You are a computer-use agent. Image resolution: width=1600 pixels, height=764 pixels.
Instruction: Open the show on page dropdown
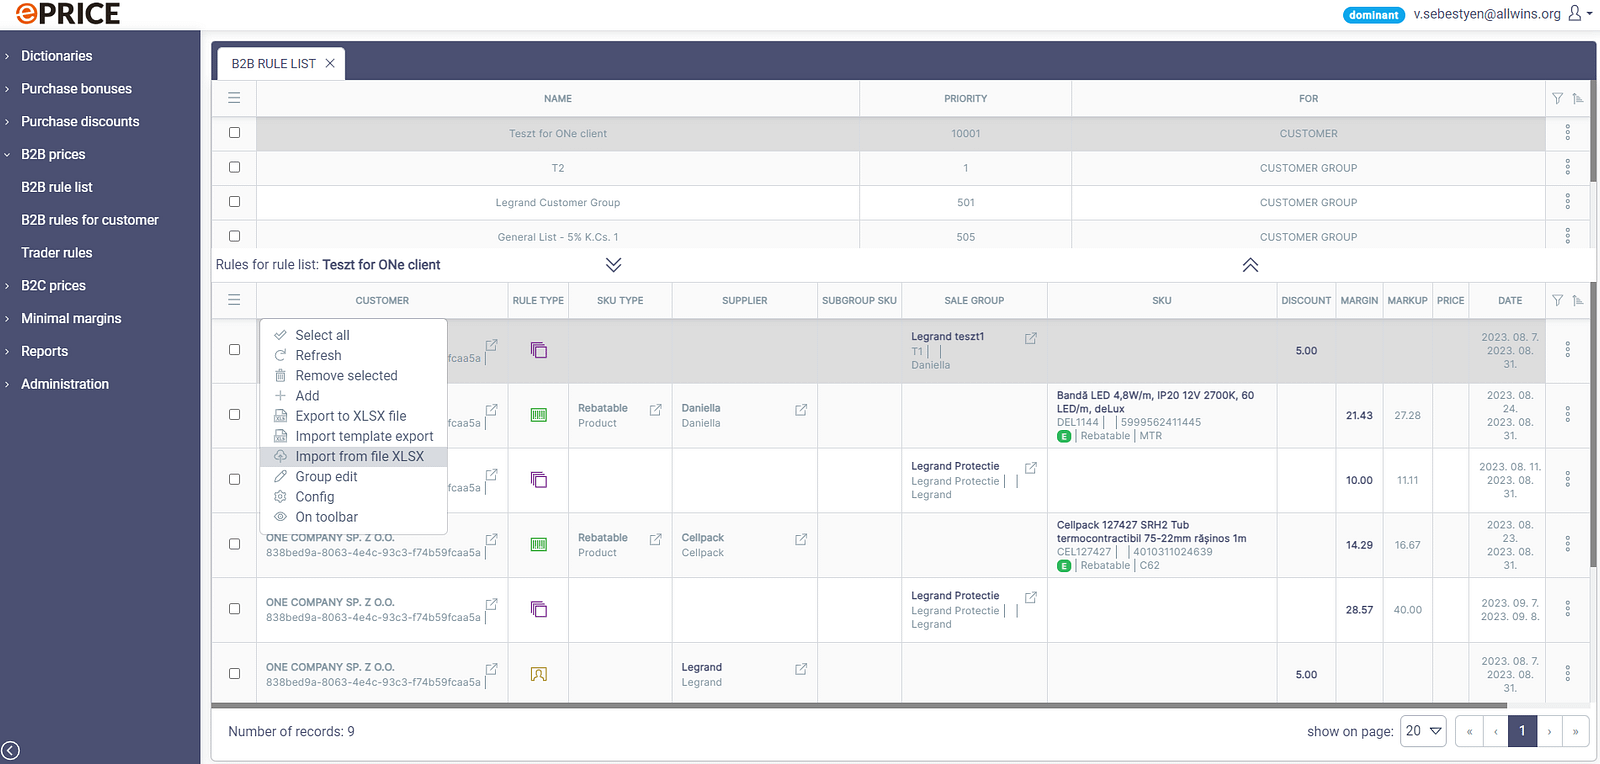pos(1424,731)
